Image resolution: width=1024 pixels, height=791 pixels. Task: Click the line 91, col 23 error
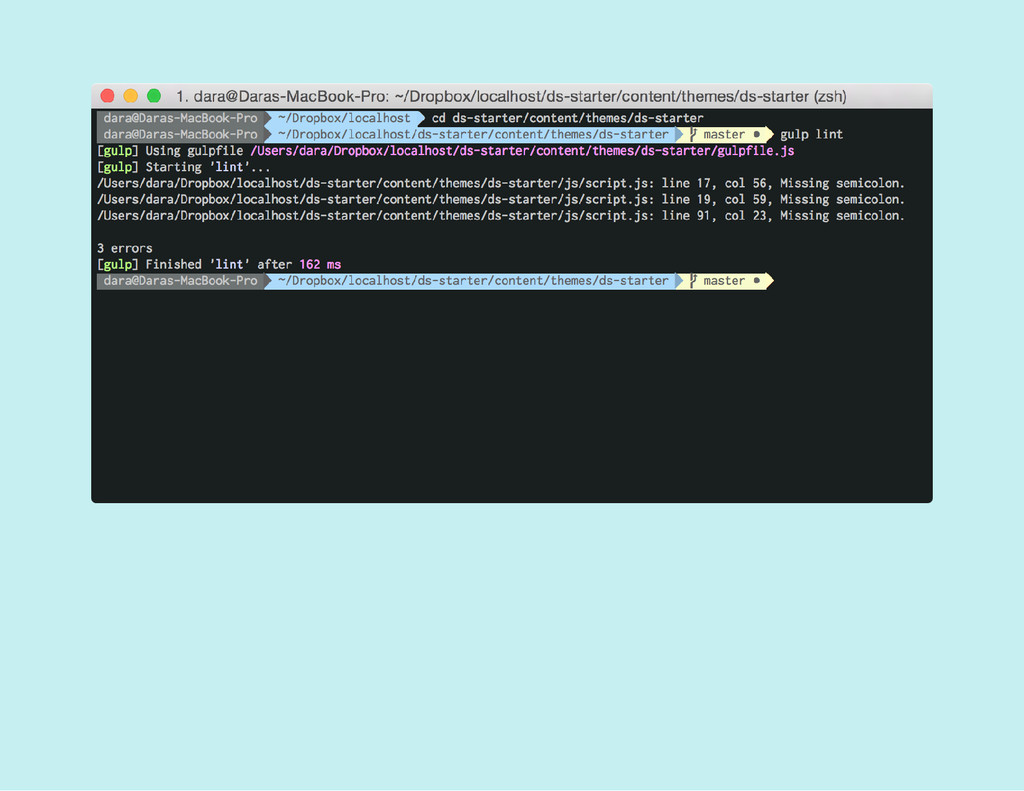(501, 216)
